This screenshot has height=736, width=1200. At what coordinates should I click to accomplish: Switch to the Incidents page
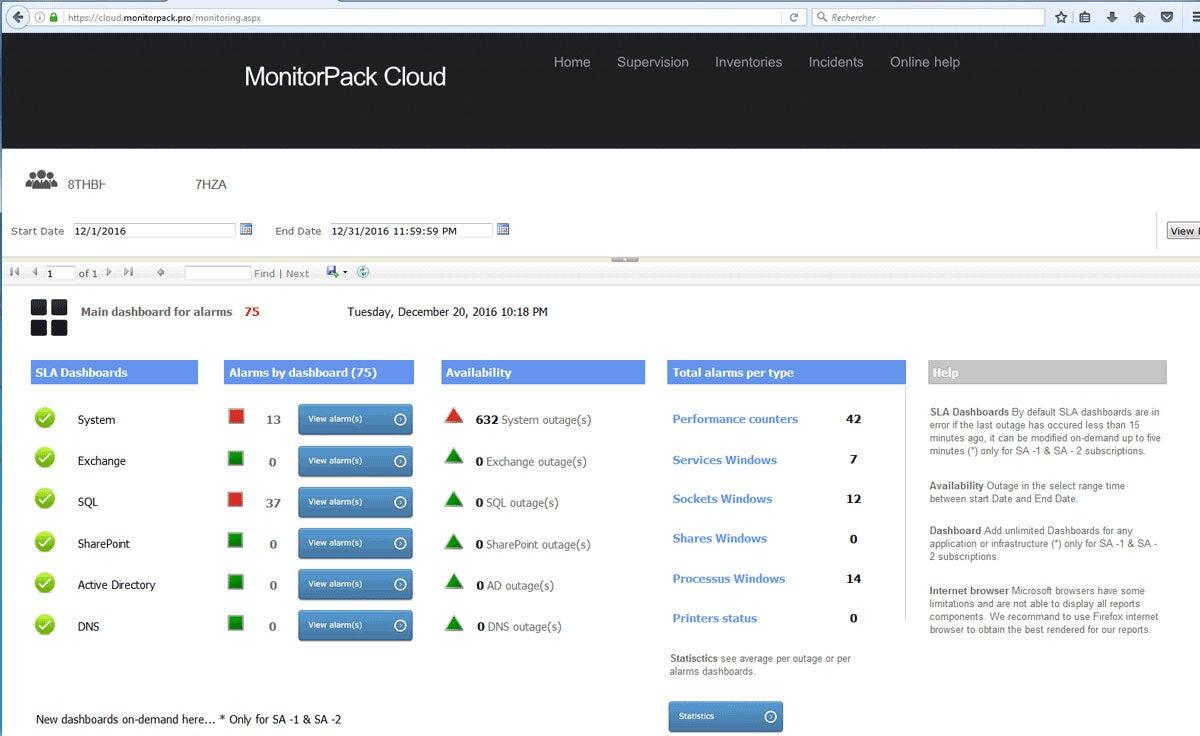tap(836, 62)
